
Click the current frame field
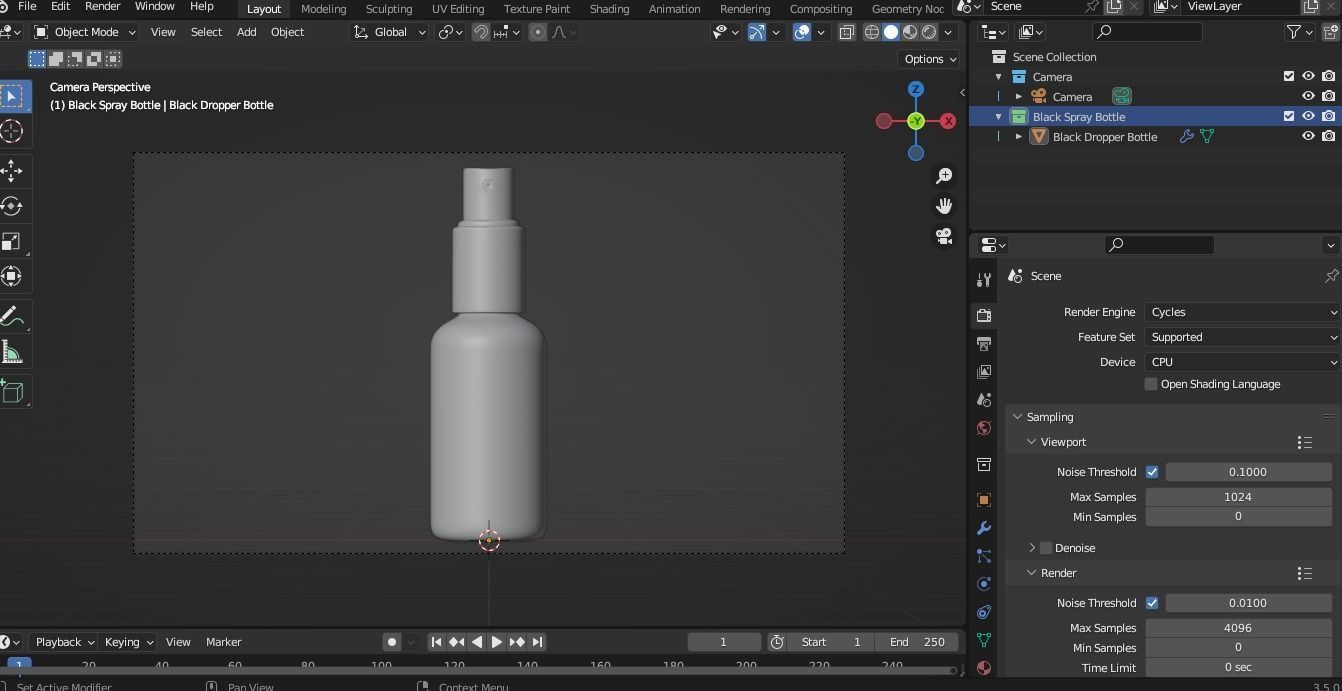click(724, 642)
